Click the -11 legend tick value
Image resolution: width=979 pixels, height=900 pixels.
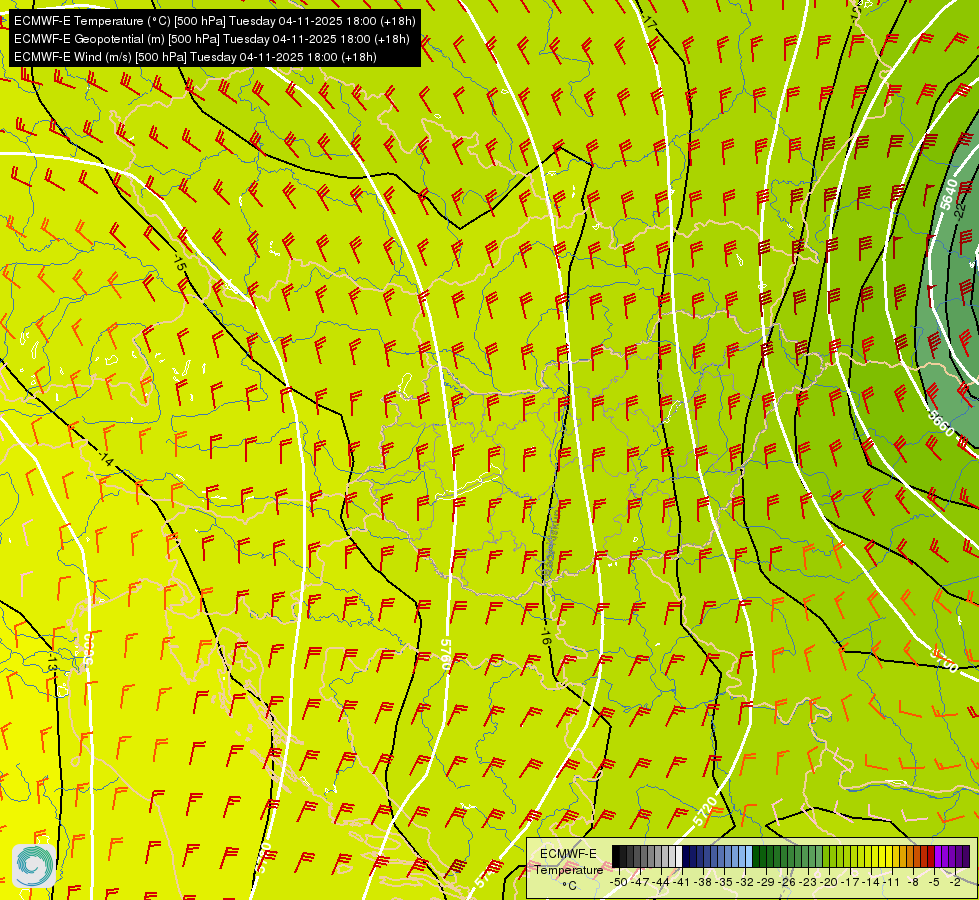[891, 883]
